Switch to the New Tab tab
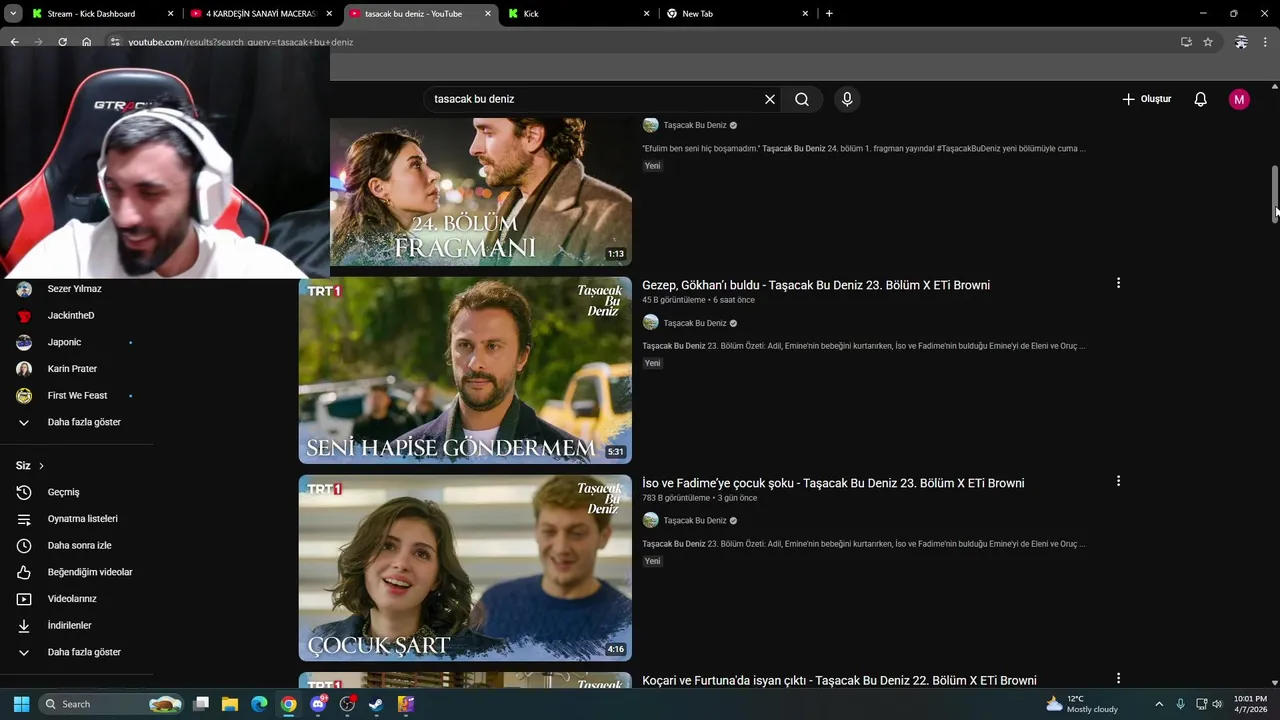The height and width of the screenshot is (720, 1280). point(738,14)
